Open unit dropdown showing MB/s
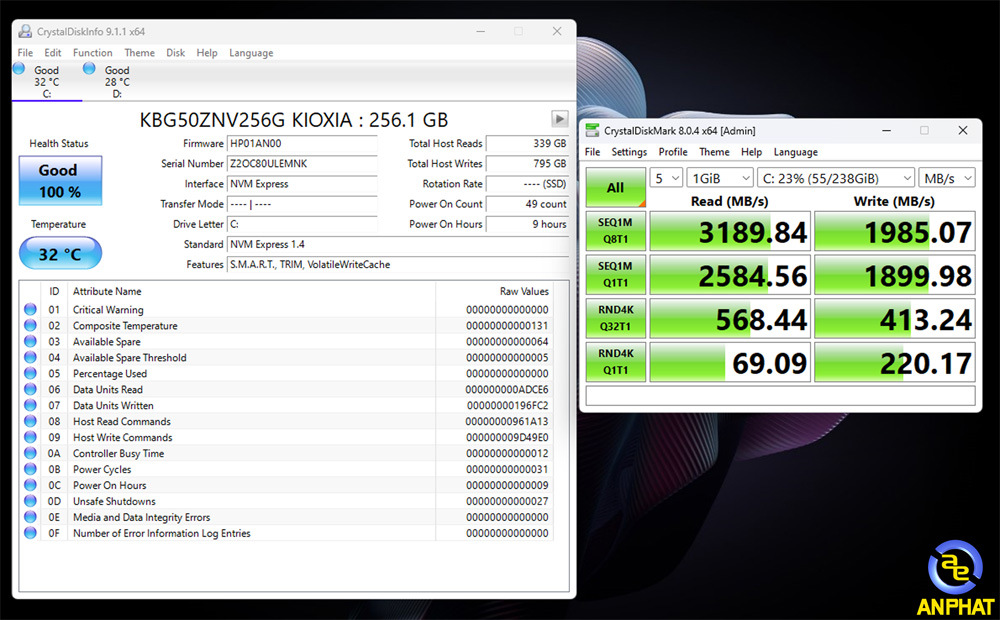Viewport: 1000px width, 620px height. [x=947, y=178]
